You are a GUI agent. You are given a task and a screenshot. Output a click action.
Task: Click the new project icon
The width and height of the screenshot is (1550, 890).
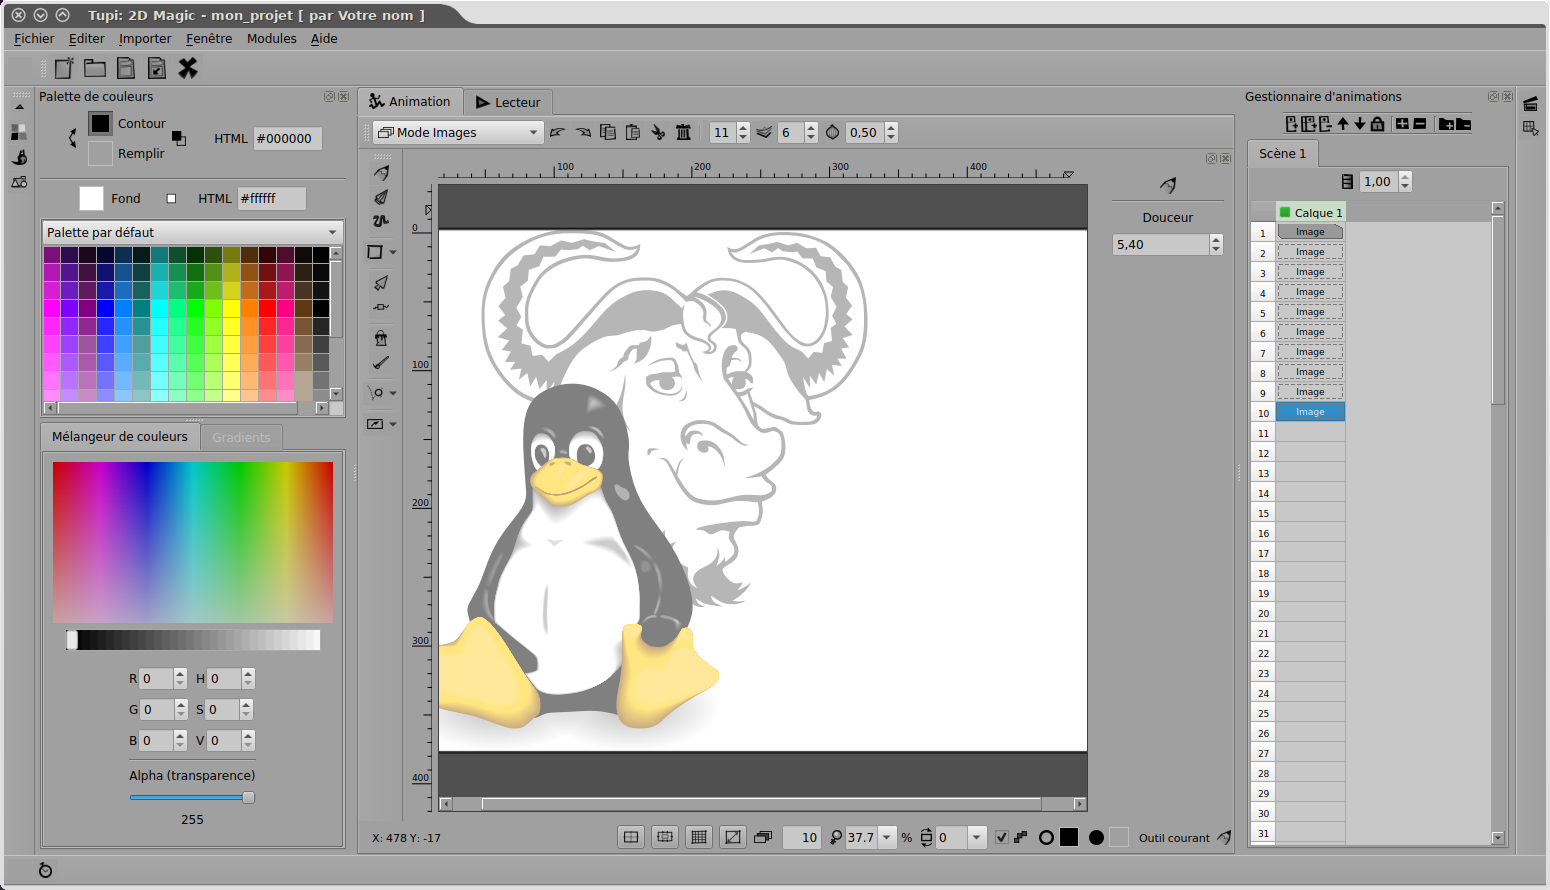point(64,68)
